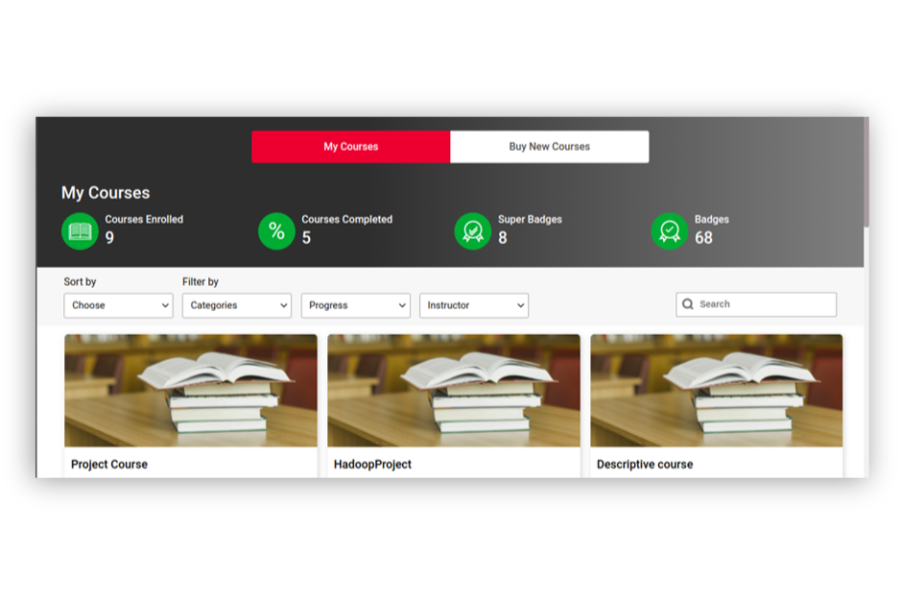Open the Descriptive course thumbnail

[716, 390]
